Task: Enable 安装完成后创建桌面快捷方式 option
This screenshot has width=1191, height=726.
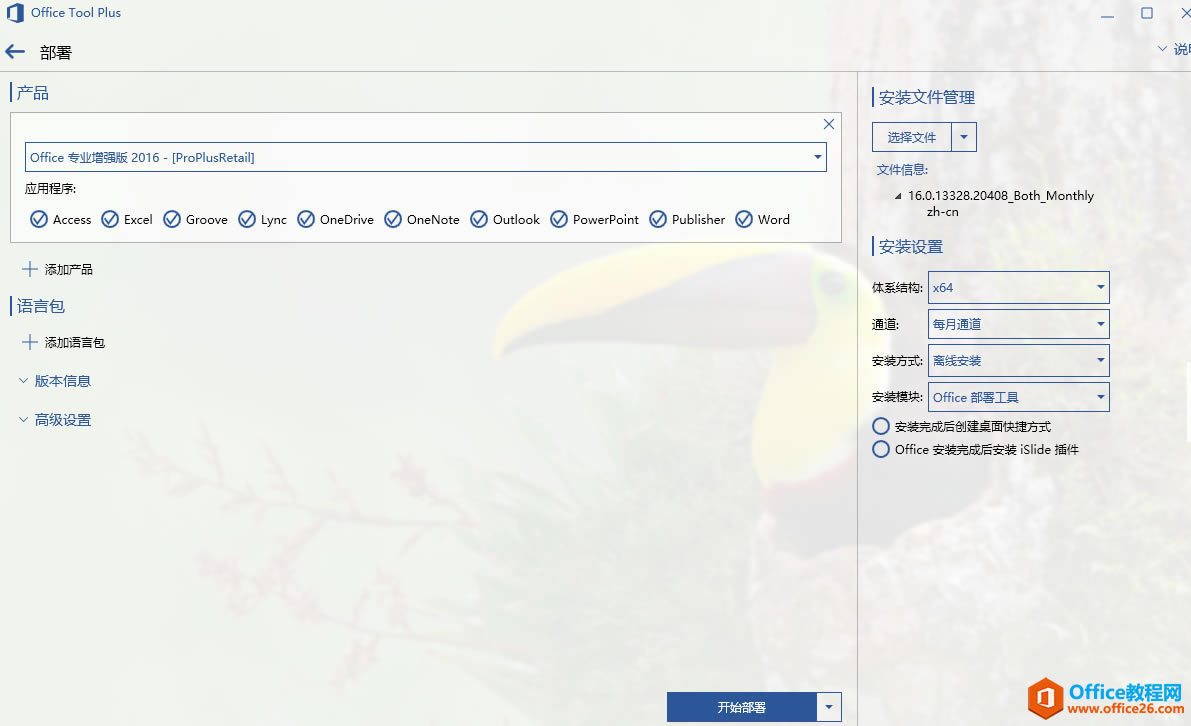Action: pos(881,426)
